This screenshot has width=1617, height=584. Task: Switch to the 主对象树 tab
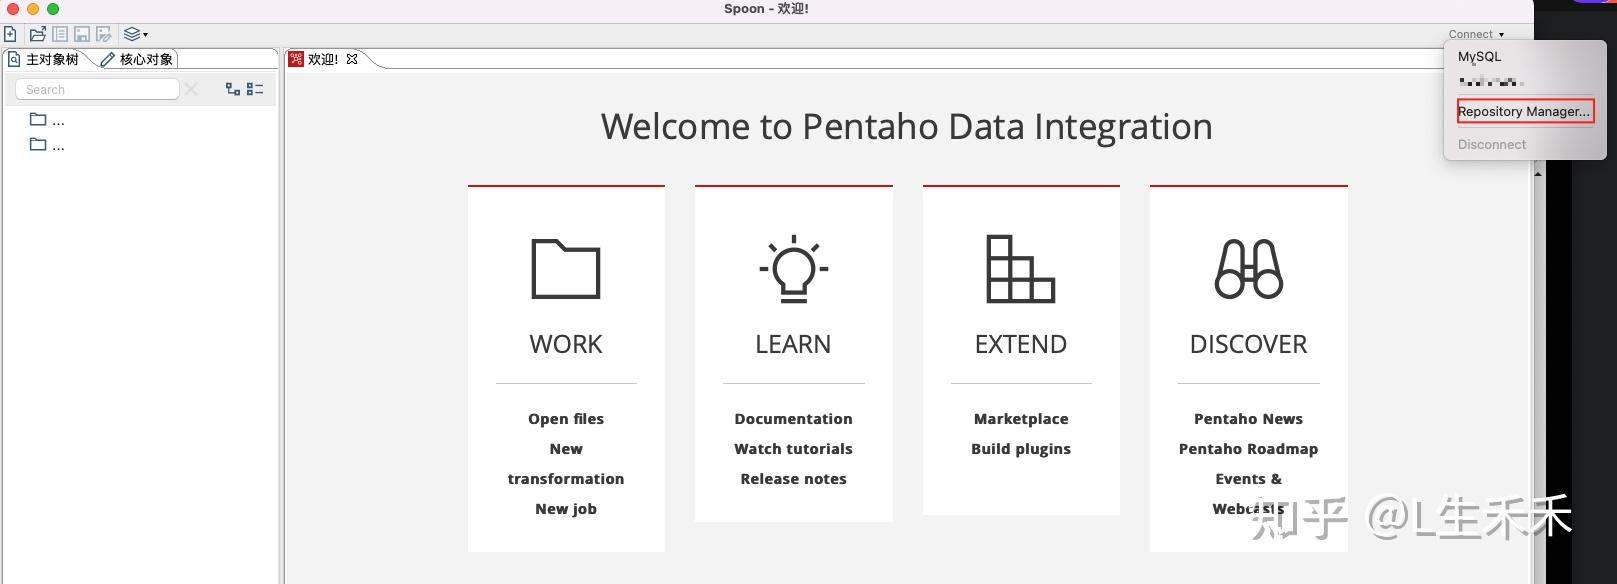click(x=45, y=60)
